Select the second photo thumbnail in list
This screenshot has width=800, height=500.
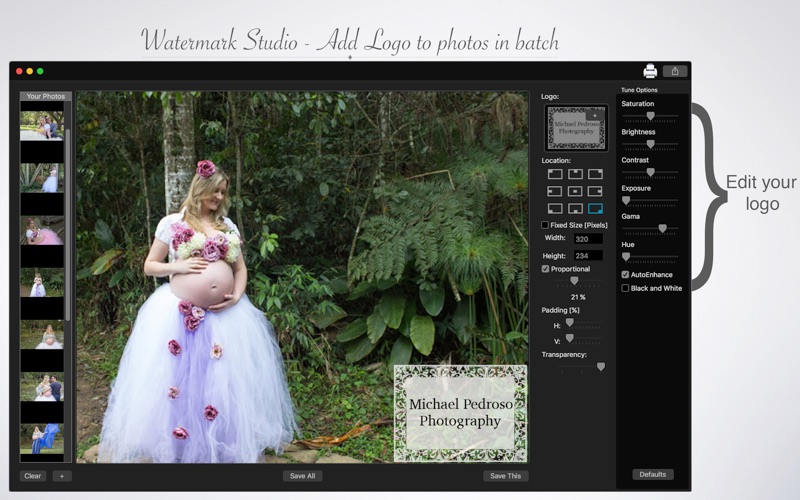coord(42,178)
